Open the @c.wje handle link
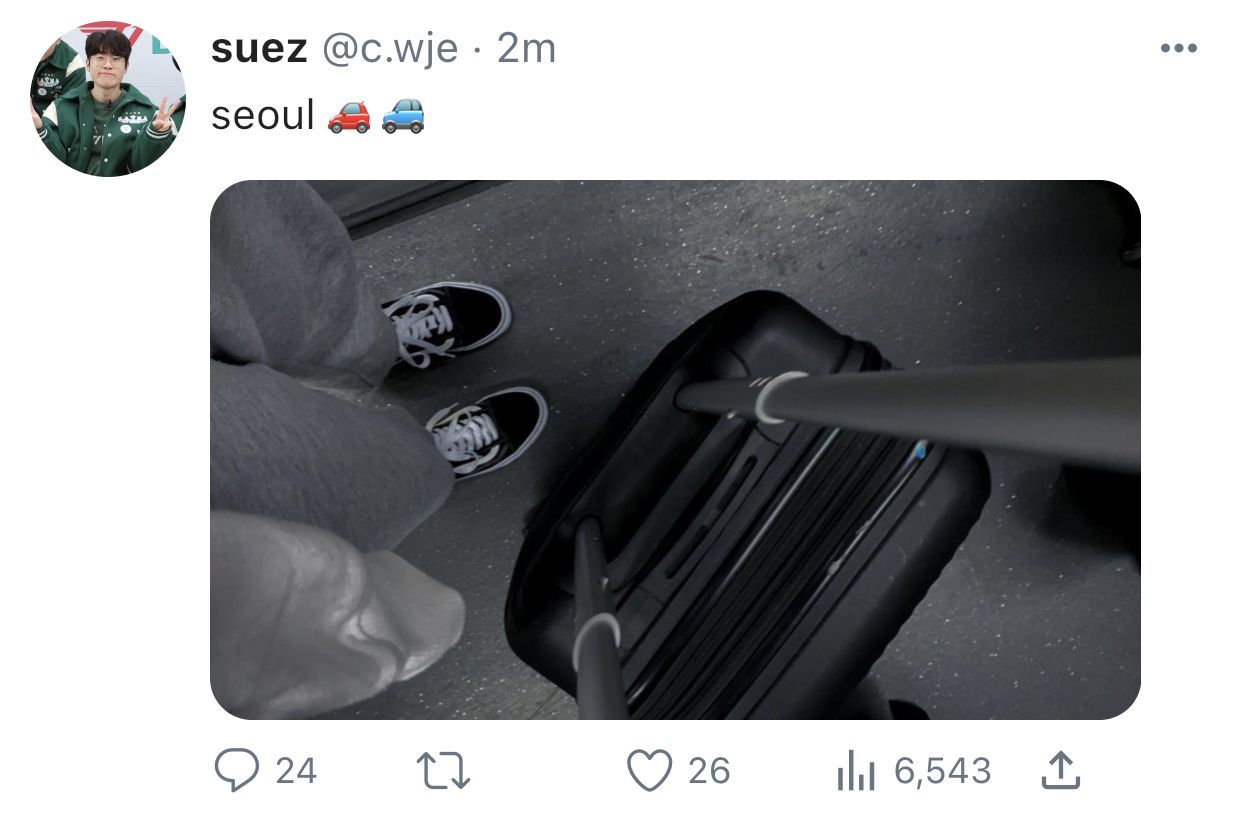The image size is (1242, 816). [389, 48]
